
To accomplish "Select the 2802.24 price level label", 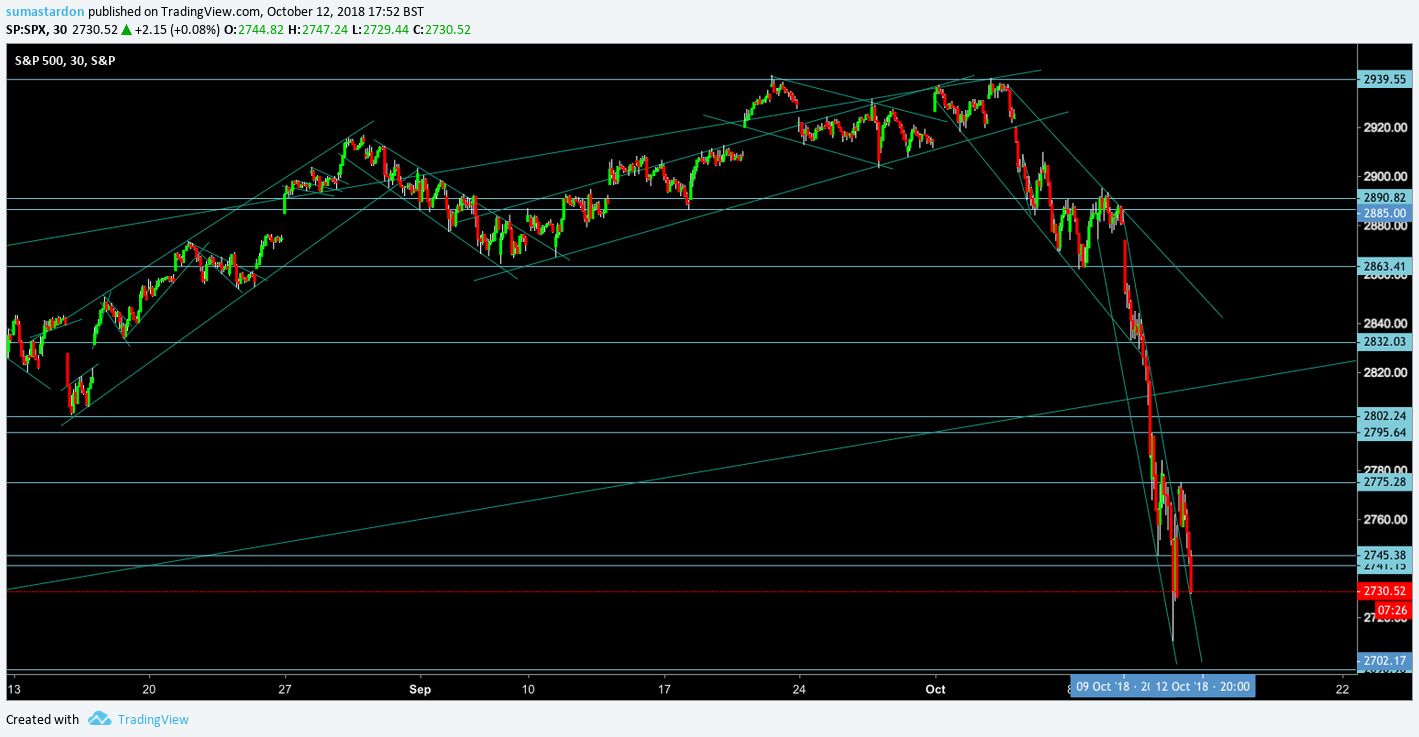I will (x=1385, y=416).
